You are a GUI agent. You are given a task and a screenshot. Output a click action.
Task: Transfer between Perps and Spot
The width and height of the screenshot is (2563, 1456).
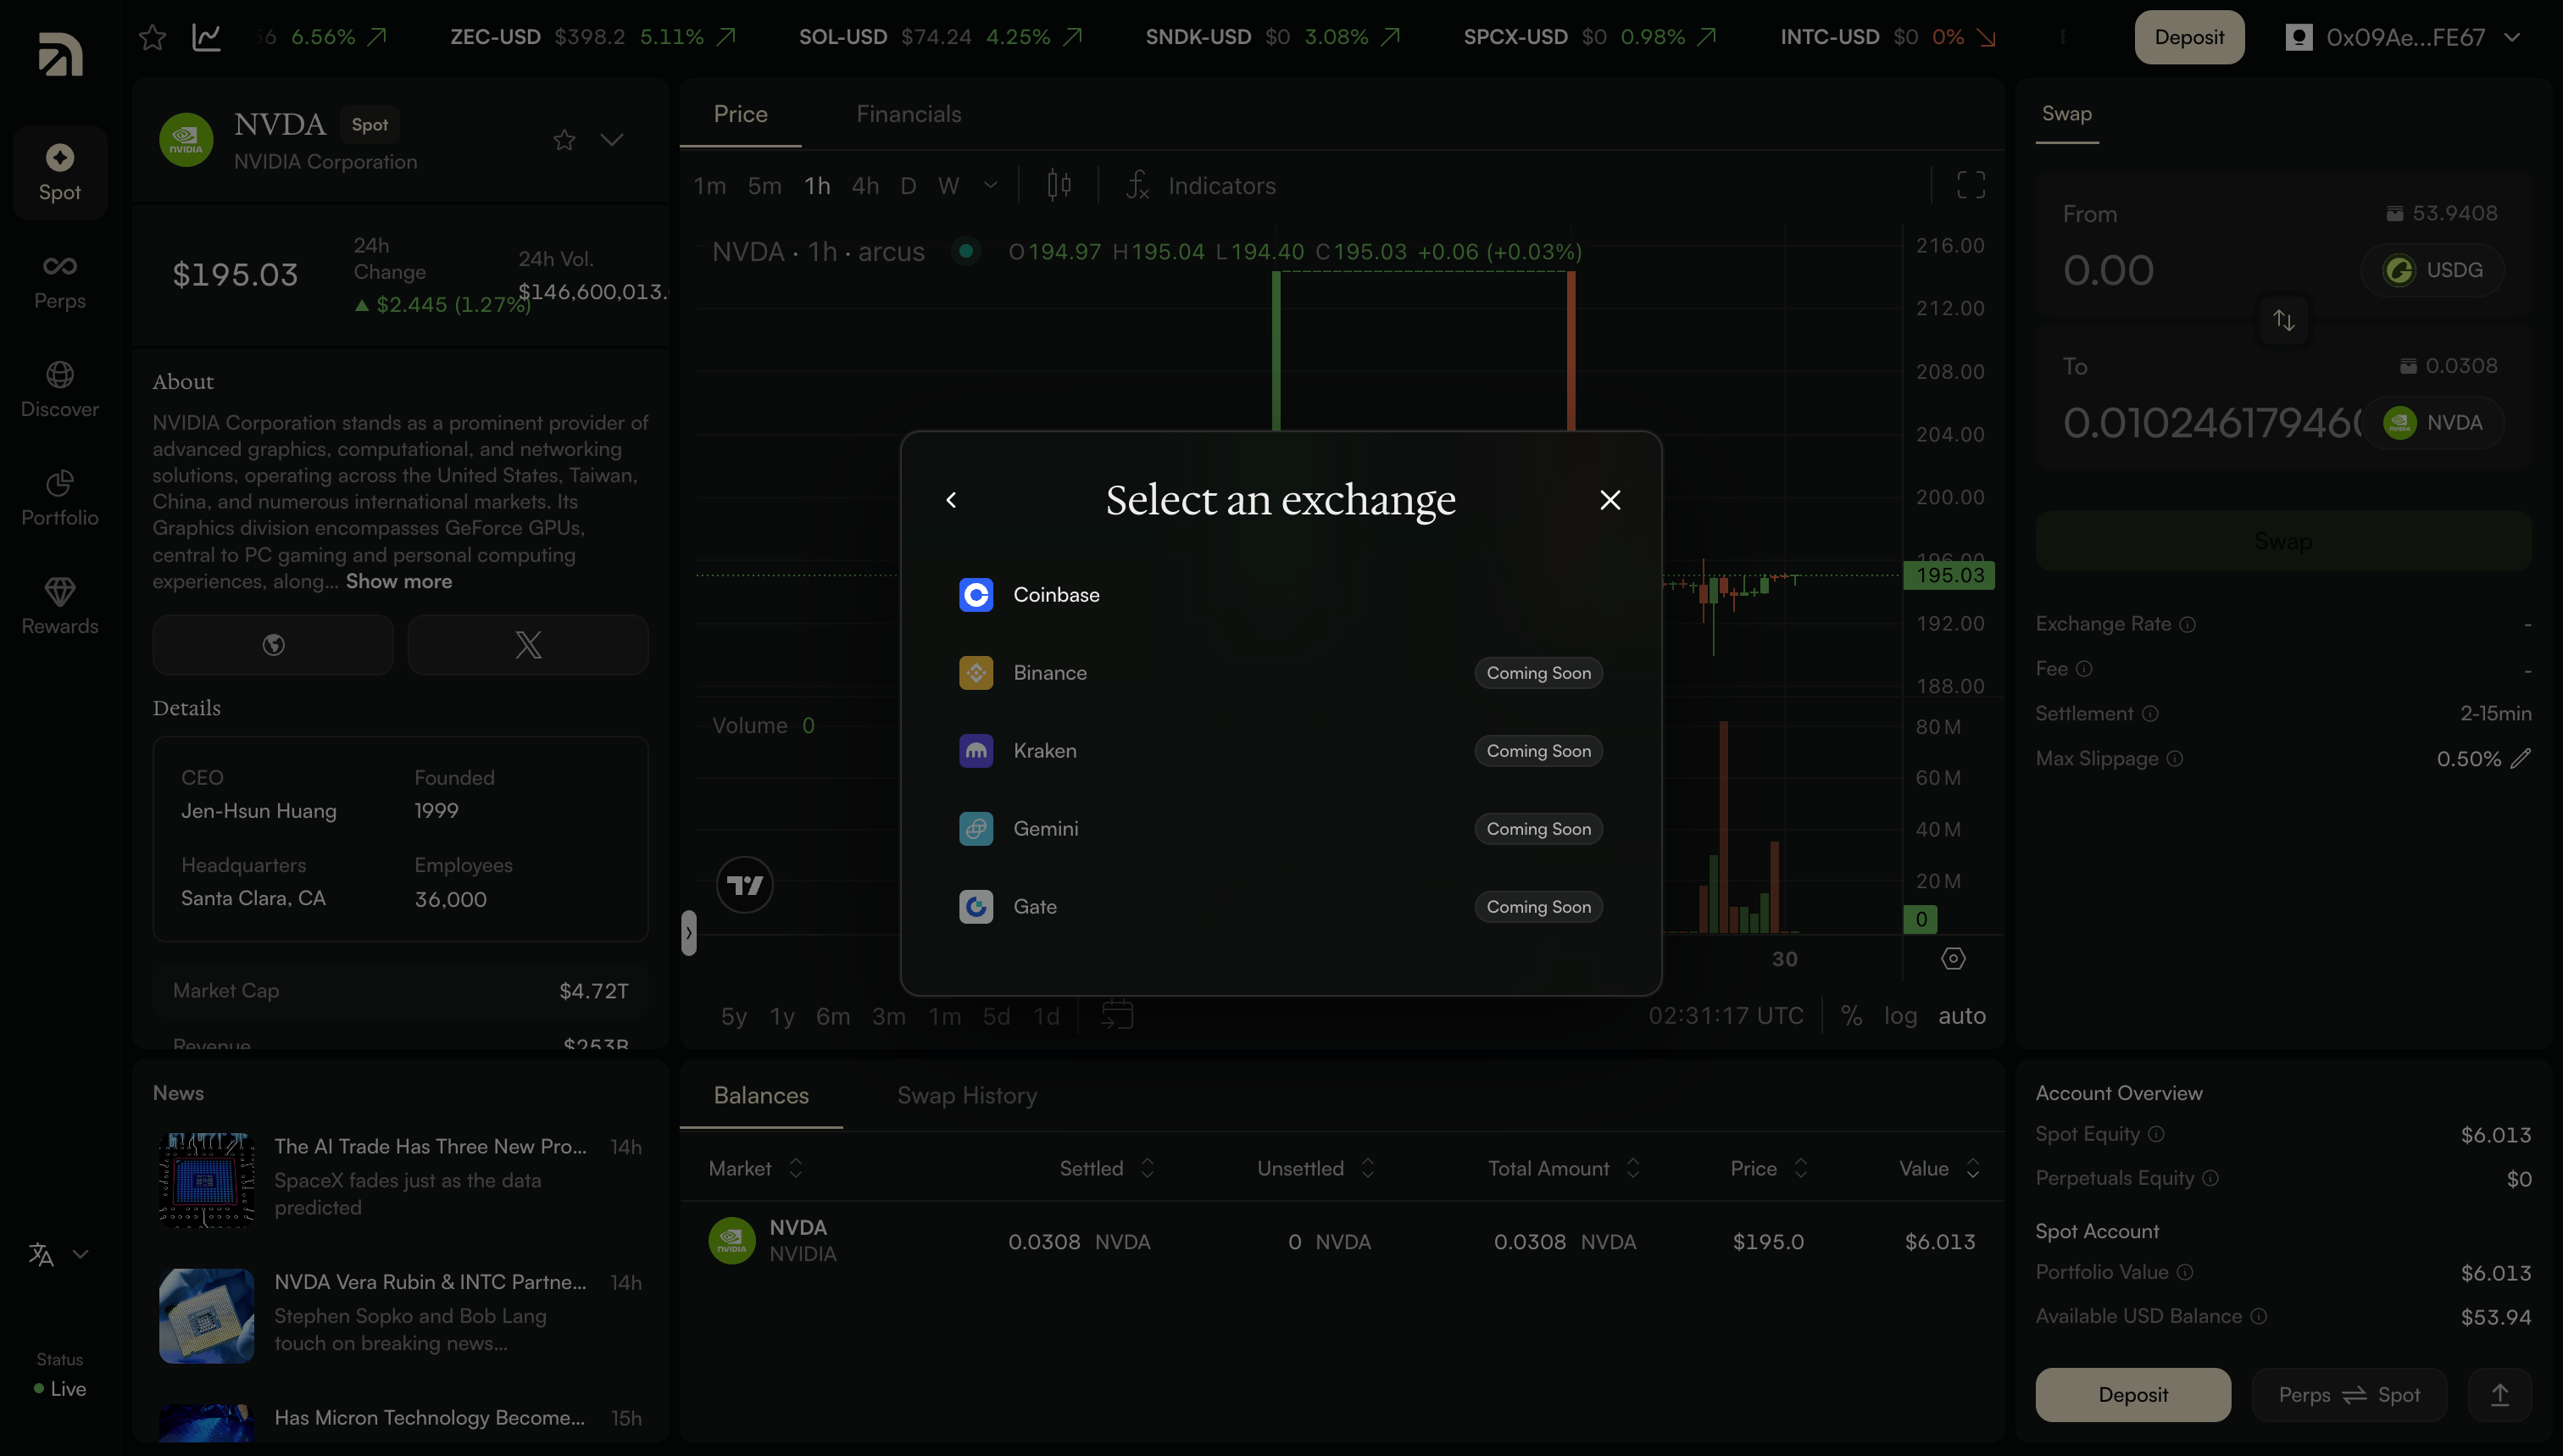(2349, 1395)
